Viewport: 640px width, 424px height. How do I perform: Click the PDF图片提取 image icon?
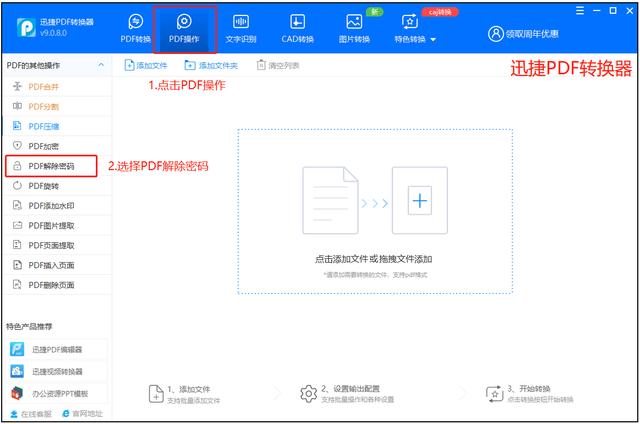click(17, 225)
